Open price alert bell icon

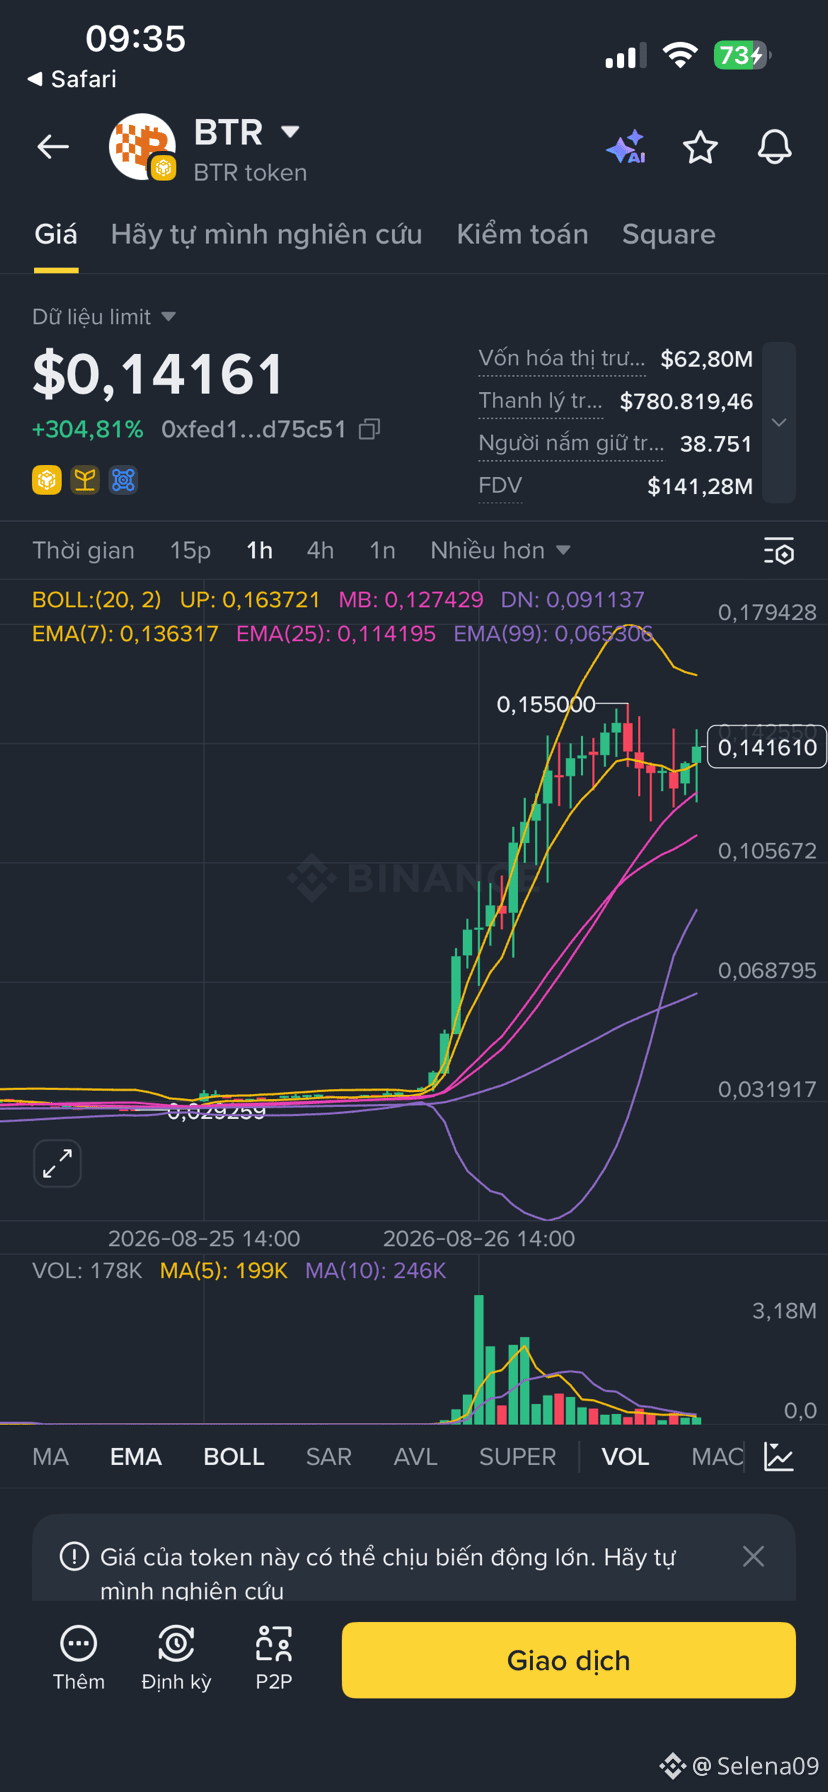pos(774,147)
